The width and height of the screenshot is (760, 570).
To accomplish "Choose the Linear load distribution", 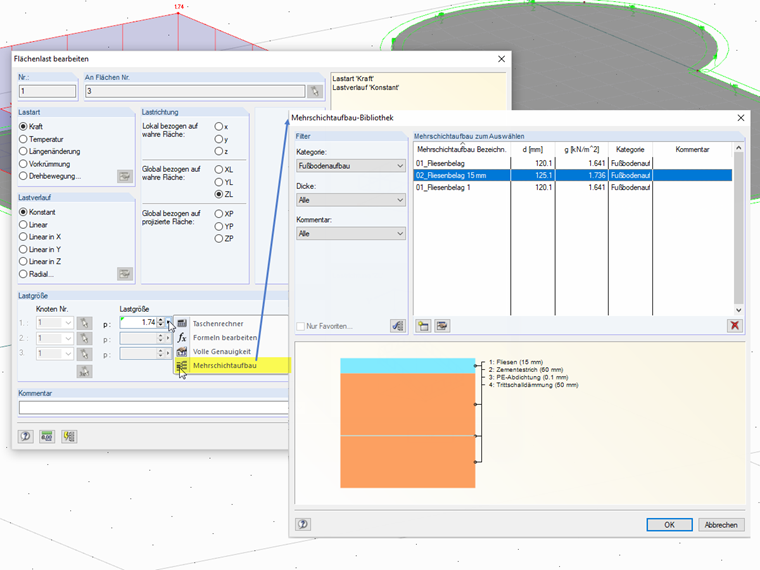I will [x=23, y=224].
